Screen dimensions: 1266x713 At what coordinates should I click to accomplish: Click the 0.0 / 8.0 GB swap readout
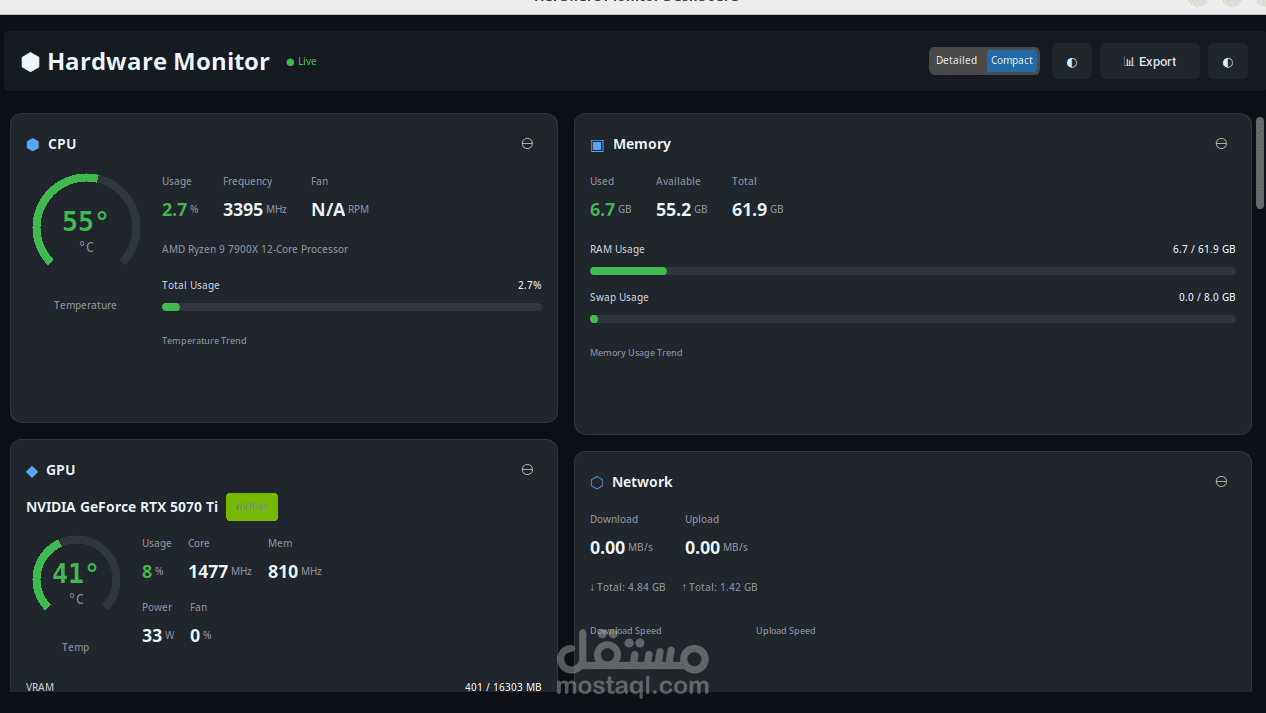[1207, 297]
